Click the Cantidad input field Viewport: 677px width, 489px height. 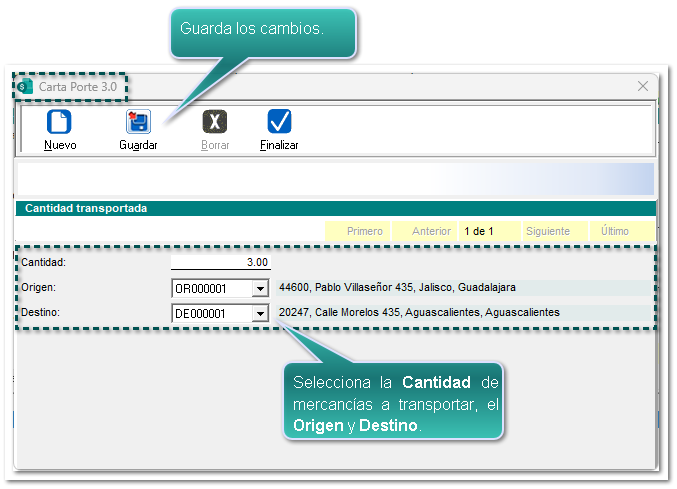coord(221,262)
